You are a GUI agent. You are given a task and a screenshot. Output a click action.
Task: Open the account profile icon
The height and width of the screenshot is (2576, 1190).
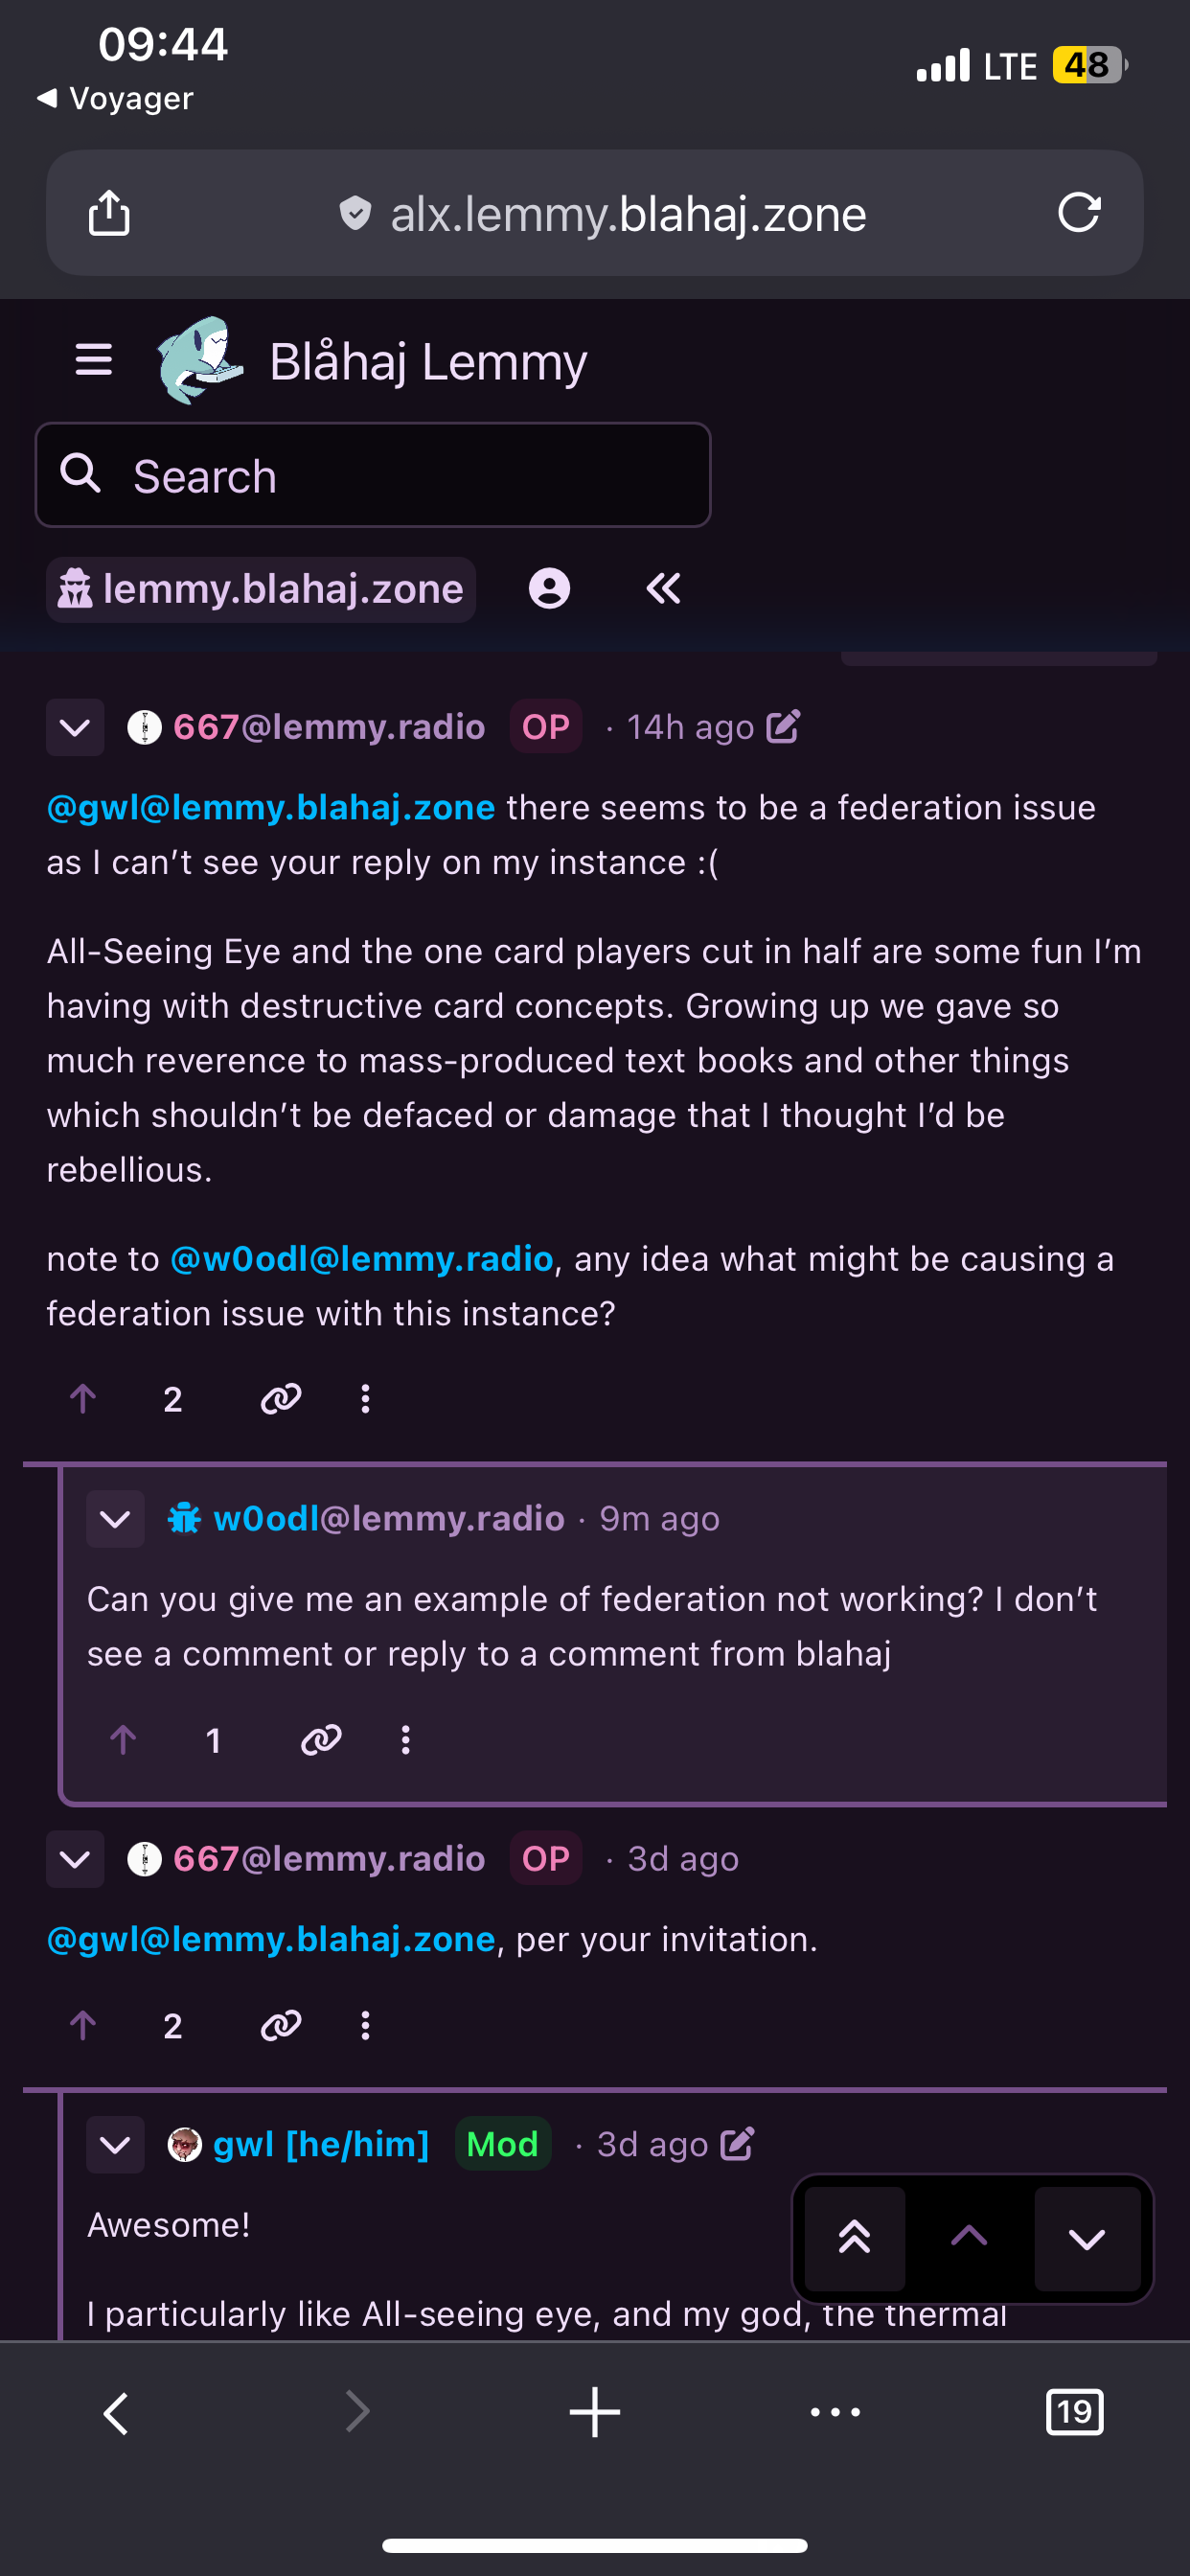click(549, 589)
